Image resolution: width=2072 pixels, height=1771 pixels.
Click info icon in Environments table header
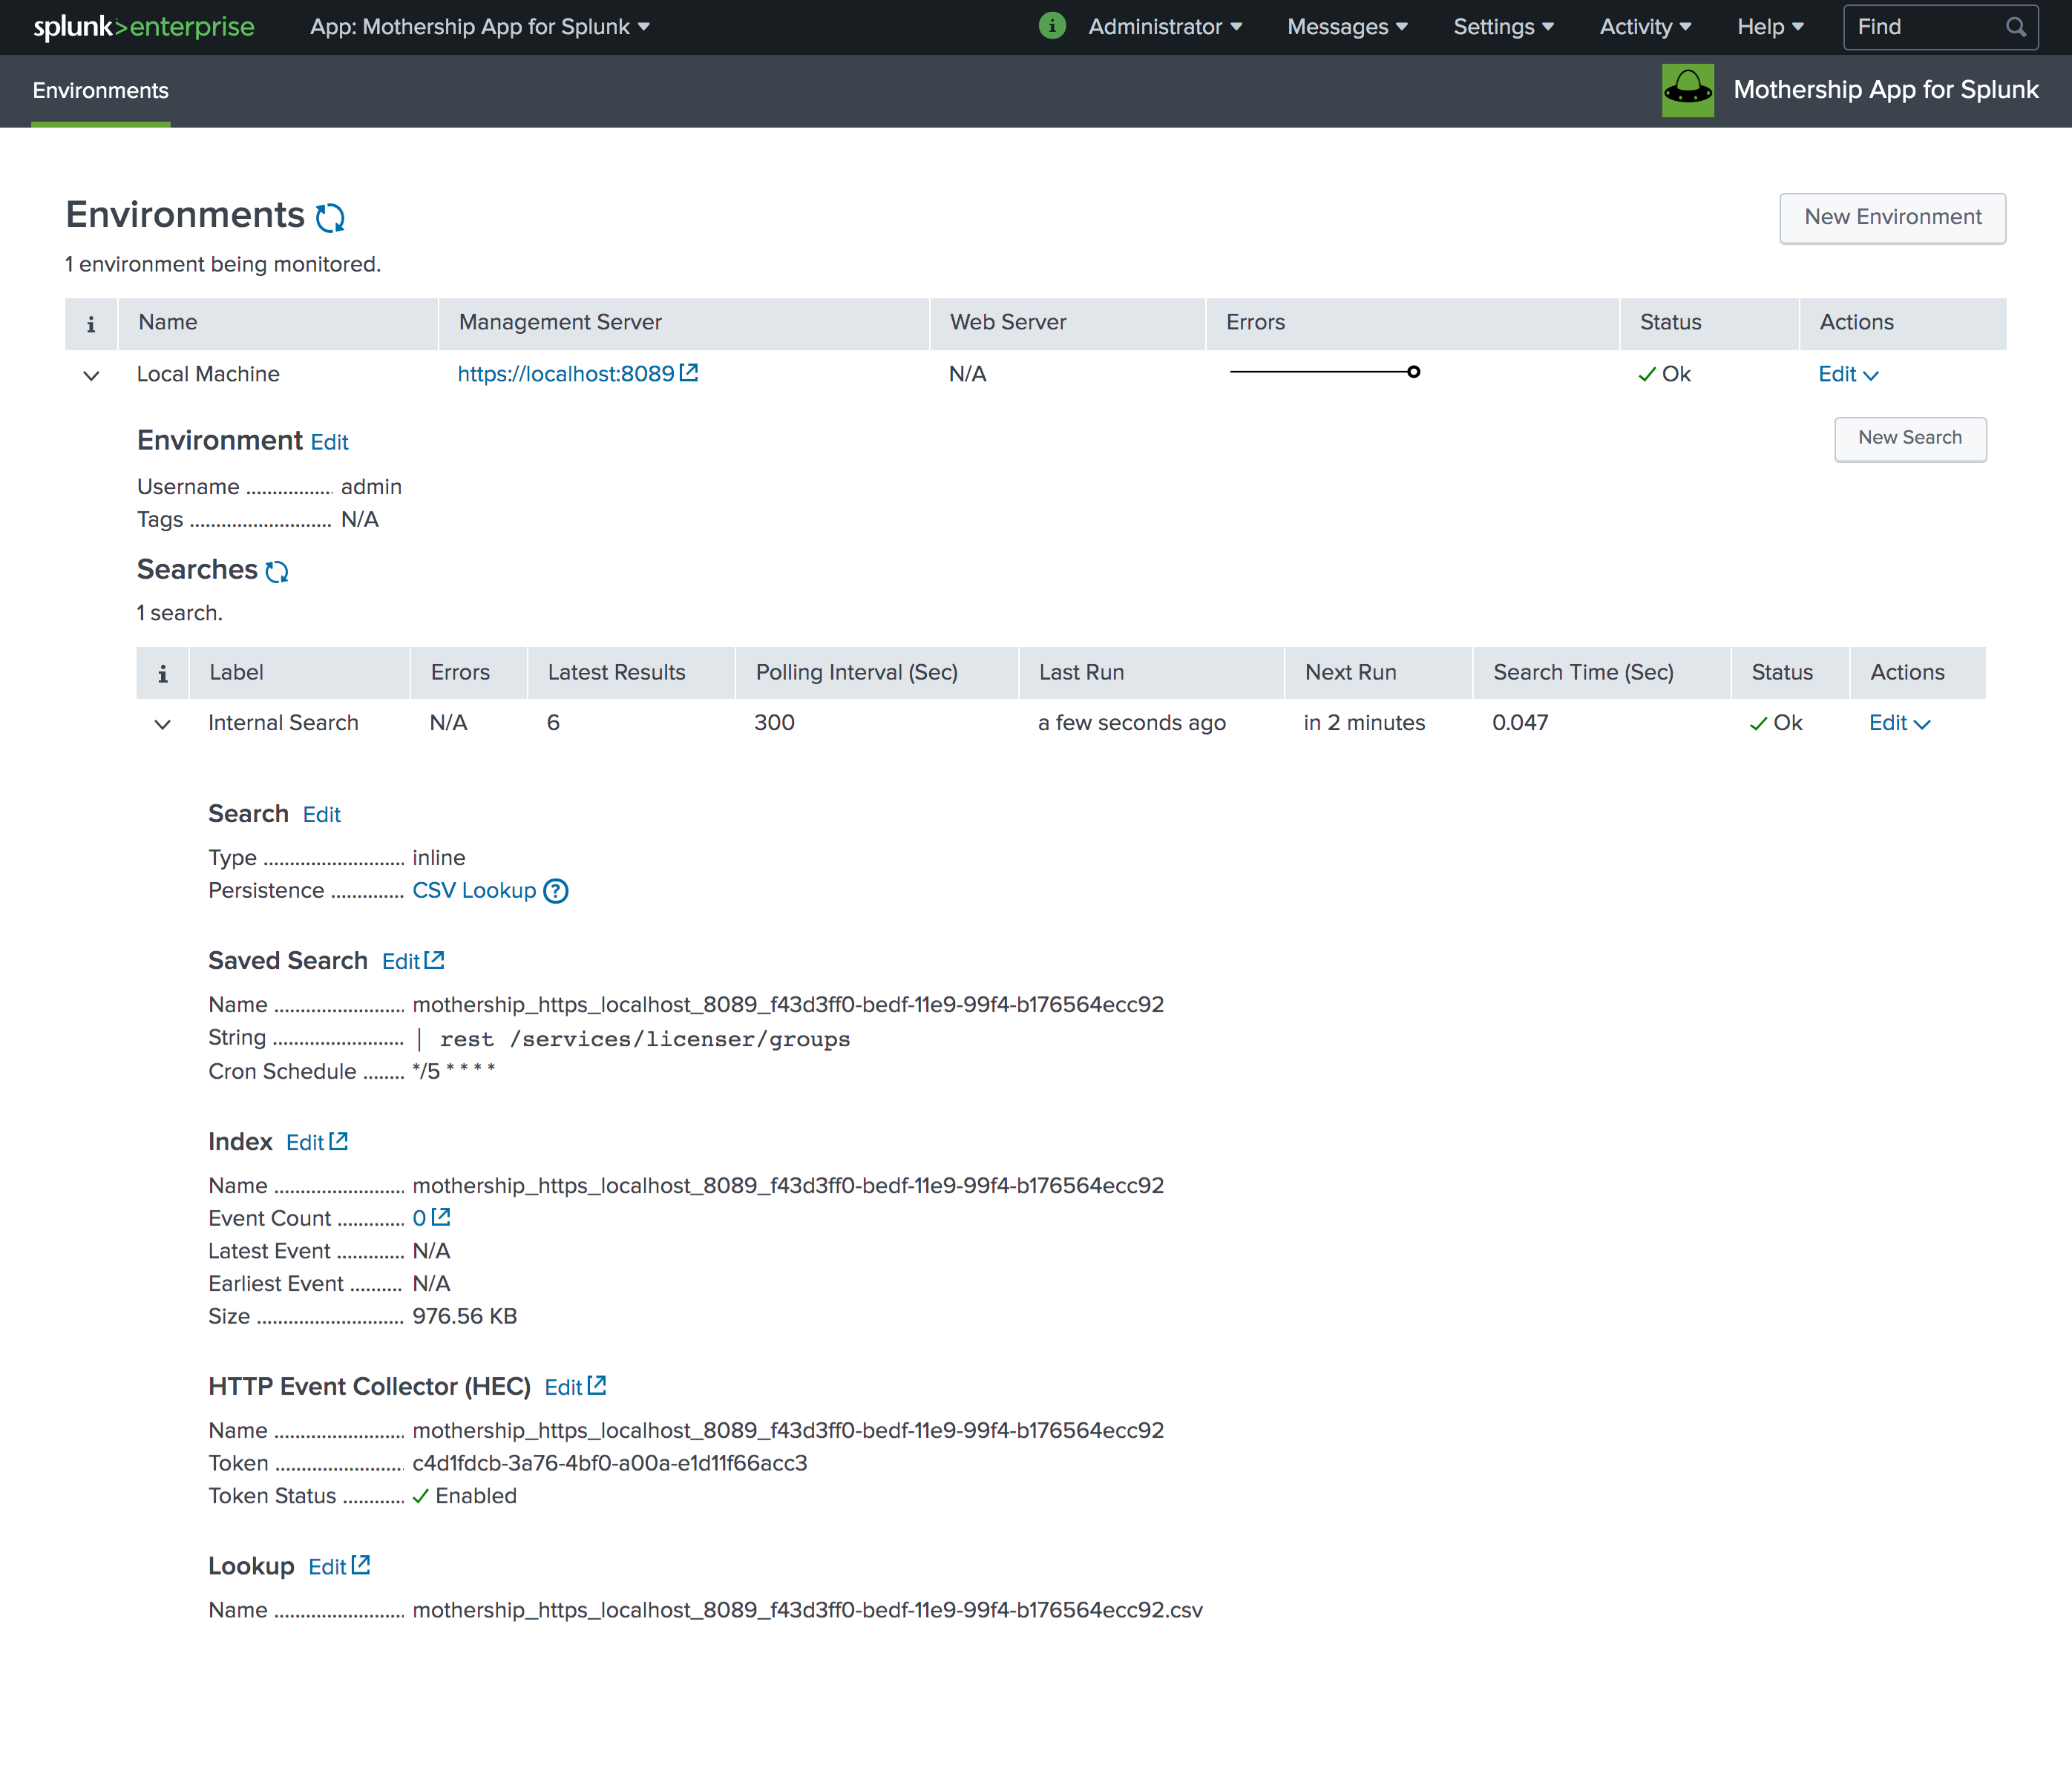click(x=91, y=324)
